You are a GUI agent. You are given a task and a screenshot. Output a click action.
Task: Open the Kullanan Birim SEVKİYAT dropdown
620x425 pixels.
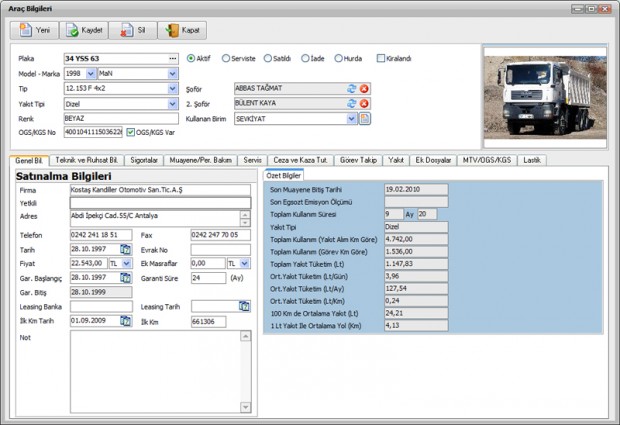pos(352,119)
